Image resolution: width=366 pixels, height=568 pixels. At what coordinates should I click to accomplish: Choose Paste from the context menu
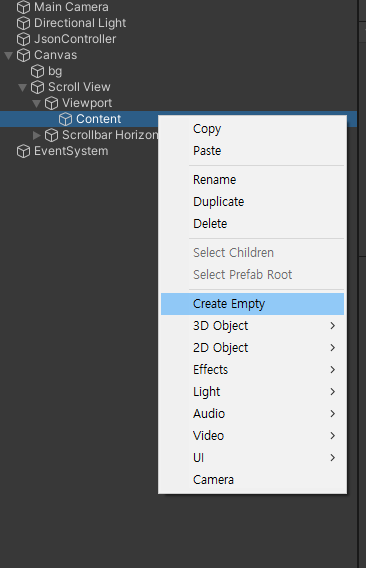tap(252, 151)
